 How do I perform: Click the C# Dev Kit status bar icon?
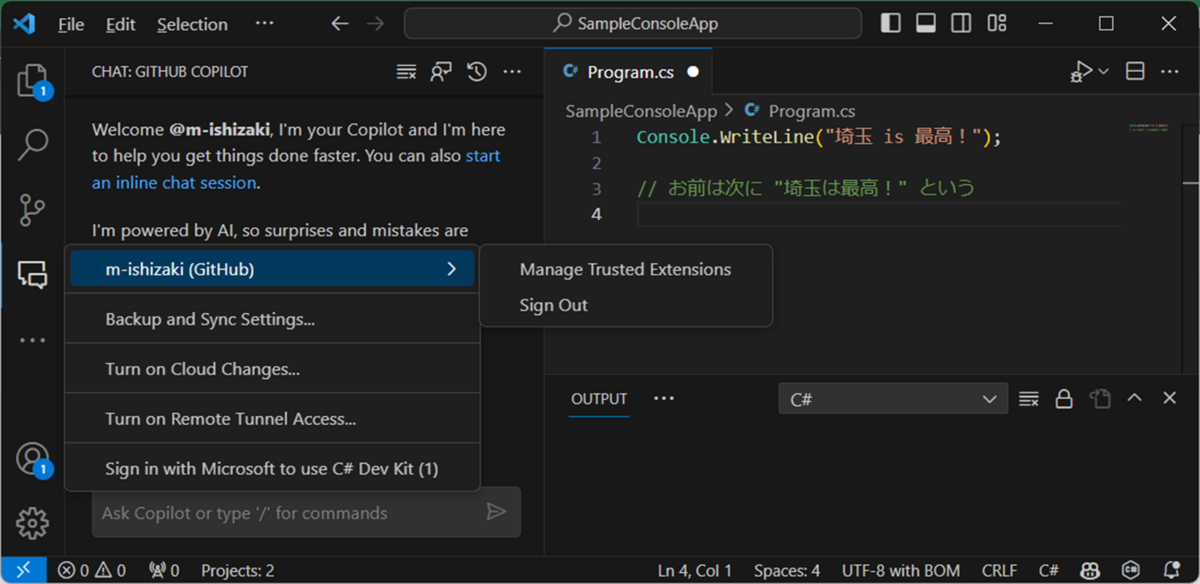[x=1132, y=570]
